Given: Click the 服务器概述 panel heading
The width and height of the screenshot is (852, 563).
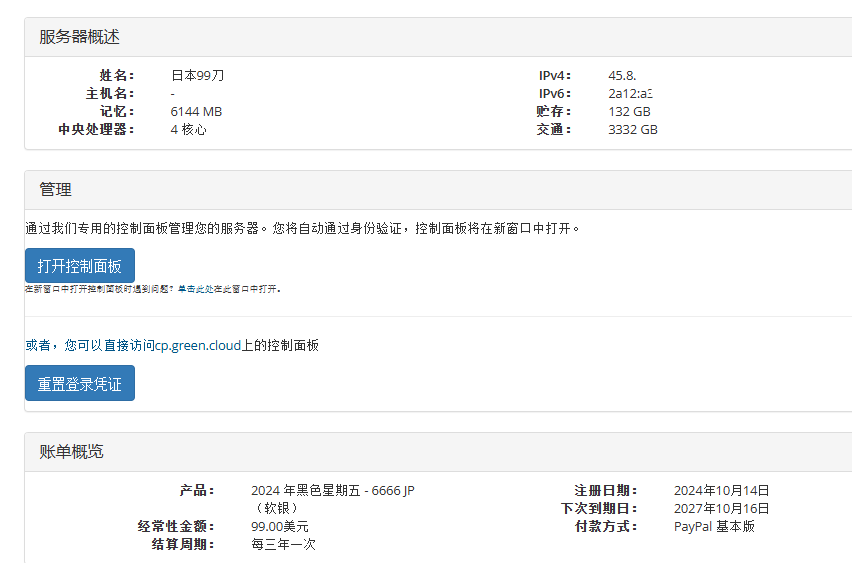Looking at the screenshot, I should [x=79, y=37].
